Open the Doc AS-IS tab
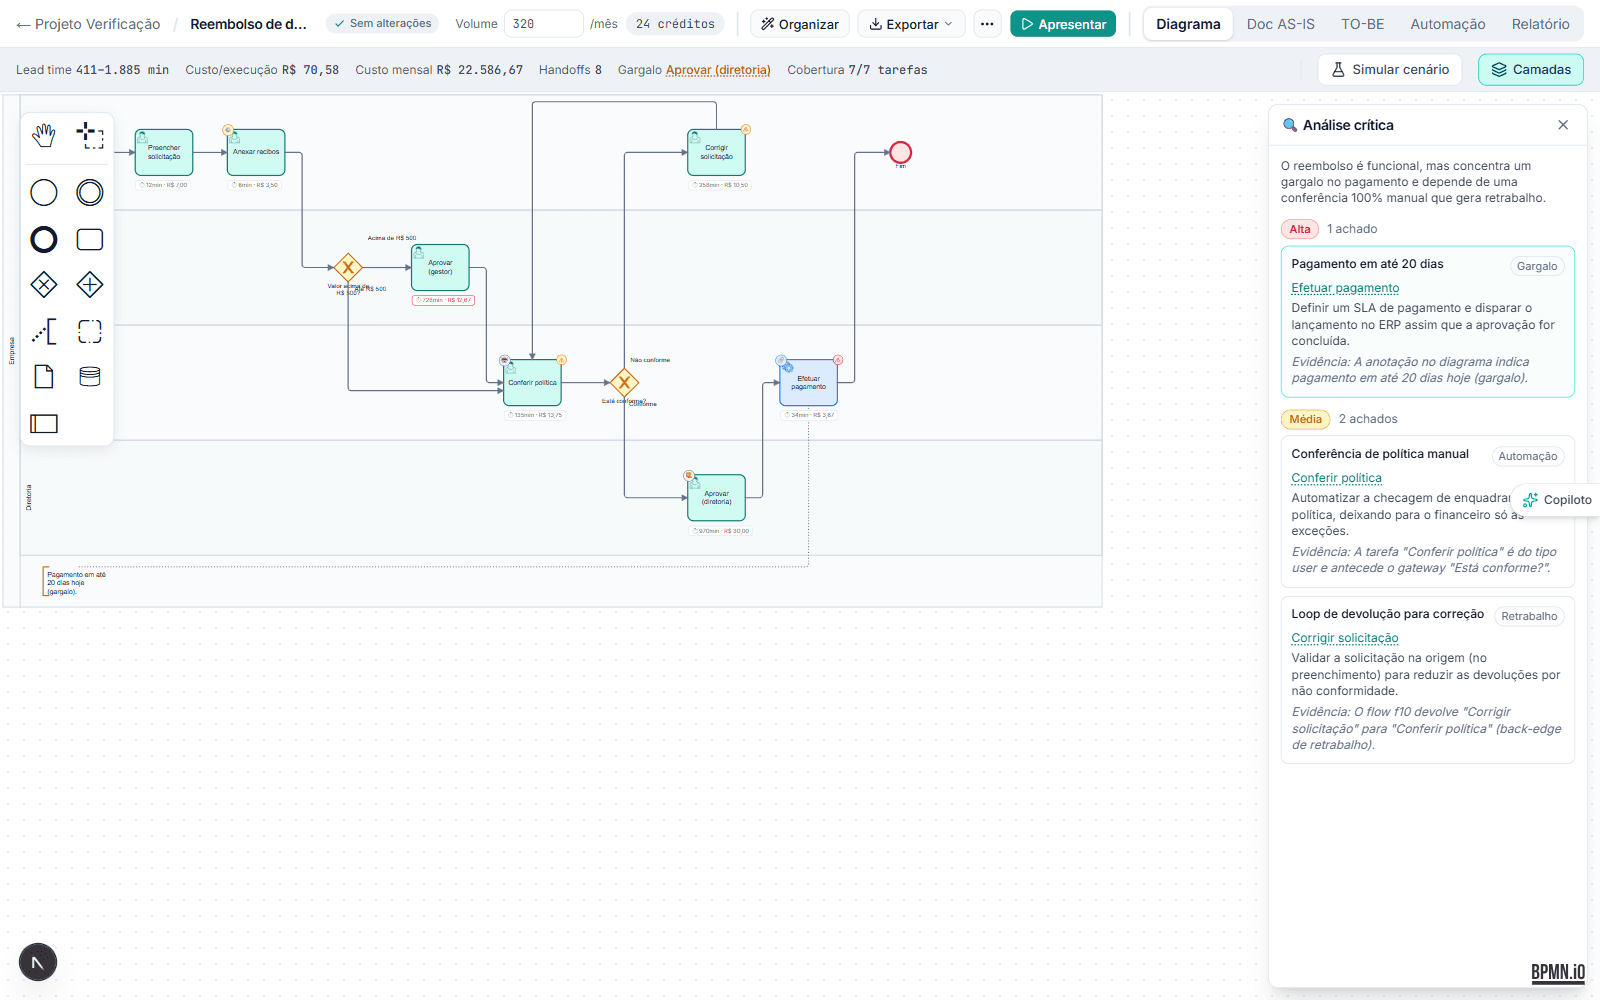1600x1000 pixels. tap(1281, 24)
